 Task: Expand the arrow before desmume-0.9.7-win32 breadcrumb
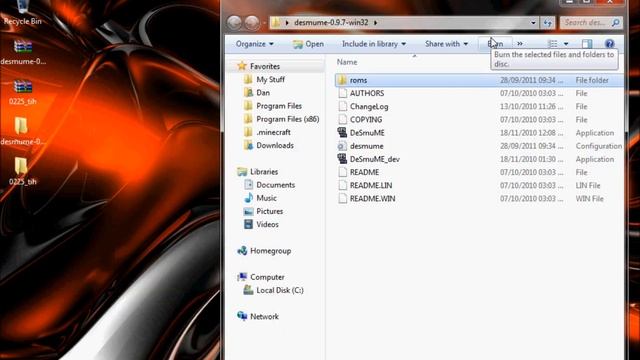pyautogui.click(x=287, y=22)
